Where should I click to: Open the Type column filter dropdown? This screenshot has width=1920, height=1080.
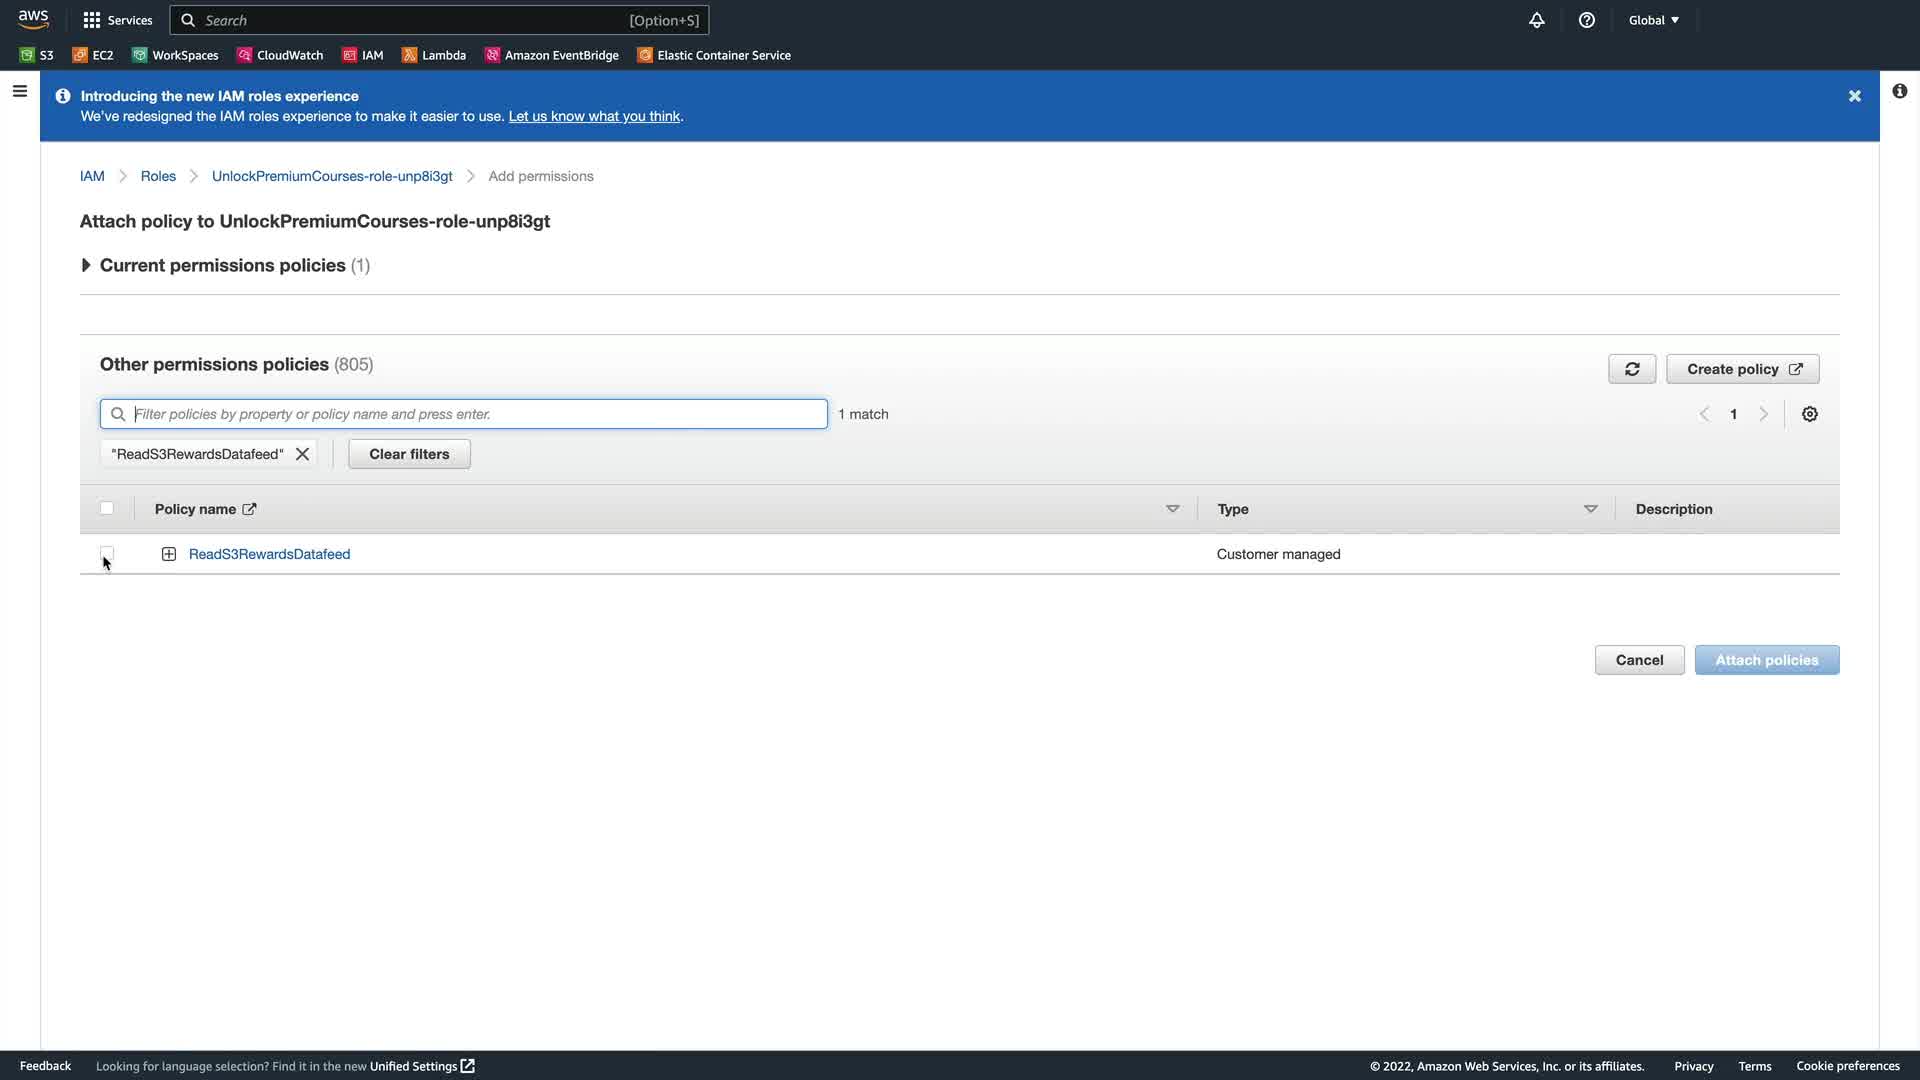[x=1590, y=509]
